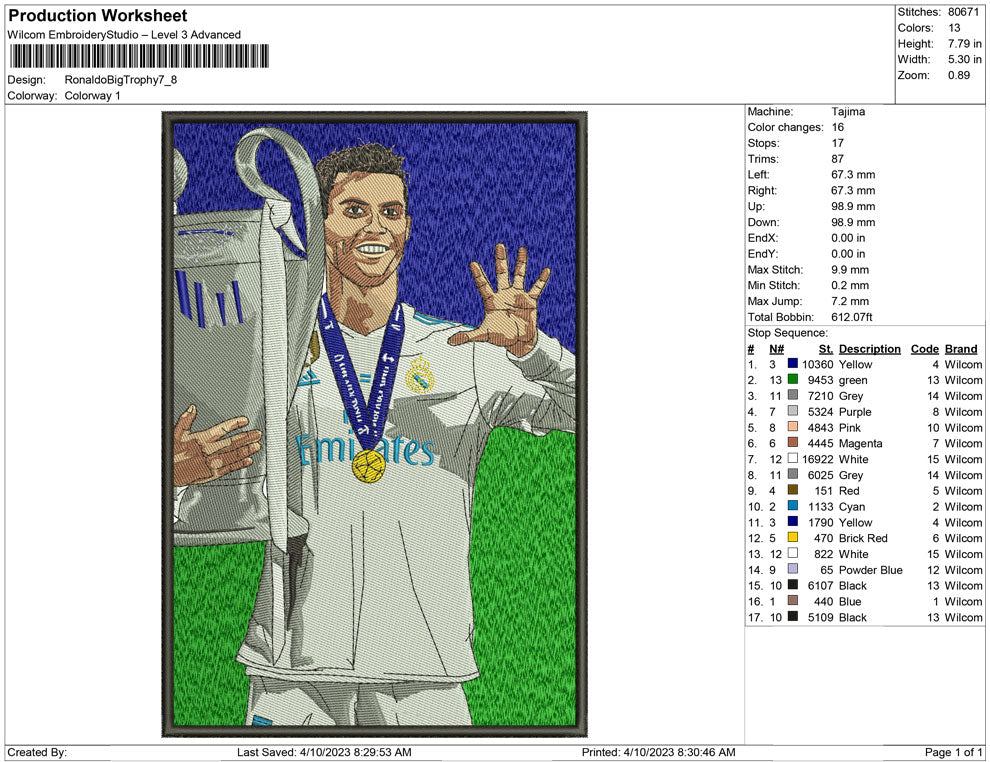Click the N# column header
This screenshot has width=990, height=762.
tap(777, 349)
